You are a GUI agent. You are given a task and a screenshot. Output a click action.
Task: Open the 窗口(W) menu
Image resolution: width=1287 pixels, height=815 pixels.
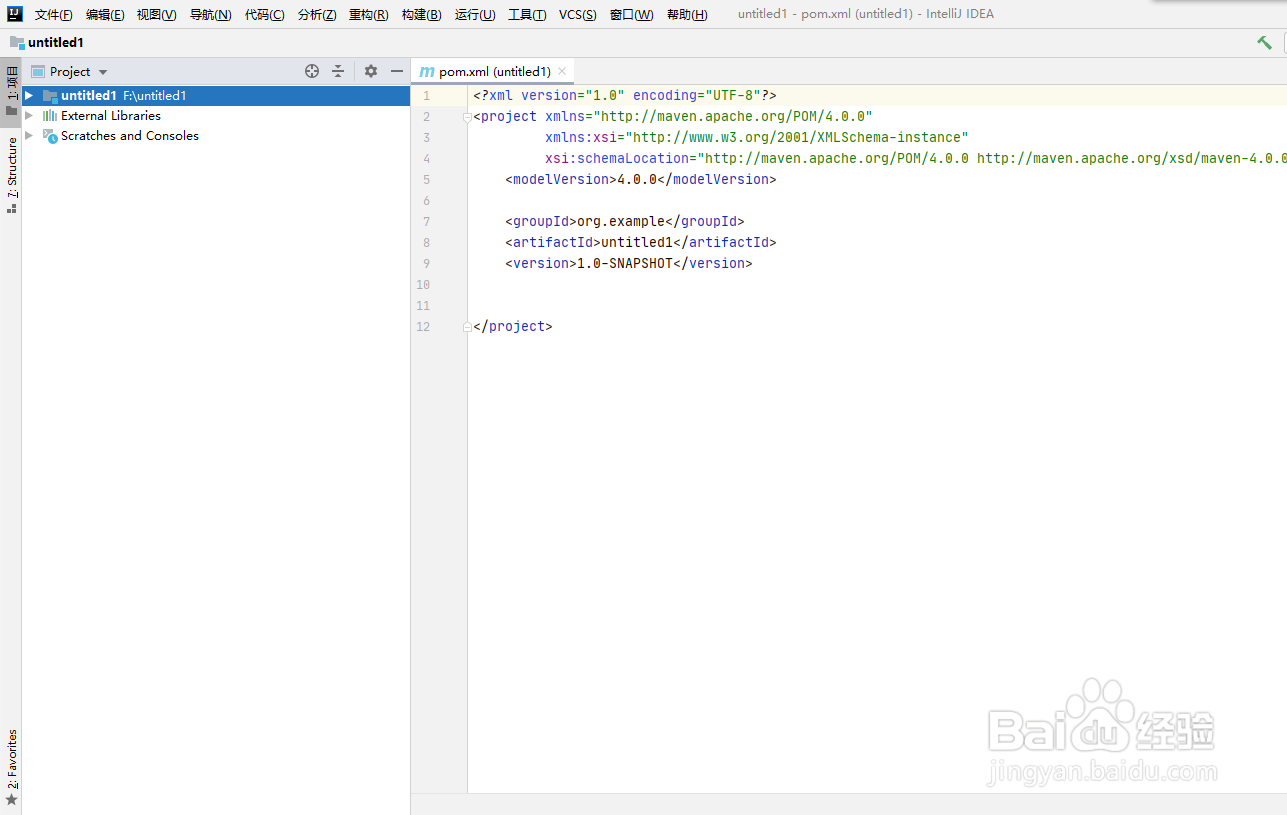[631, 15]
